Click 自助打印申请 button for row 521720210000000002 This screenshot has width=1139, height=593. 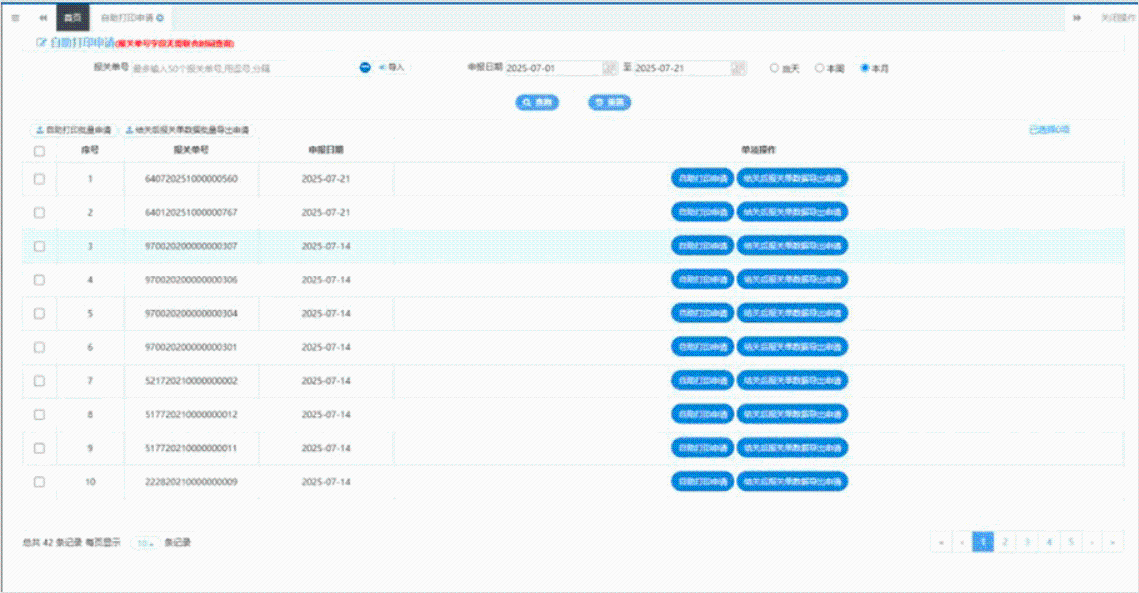pos(702,380)
